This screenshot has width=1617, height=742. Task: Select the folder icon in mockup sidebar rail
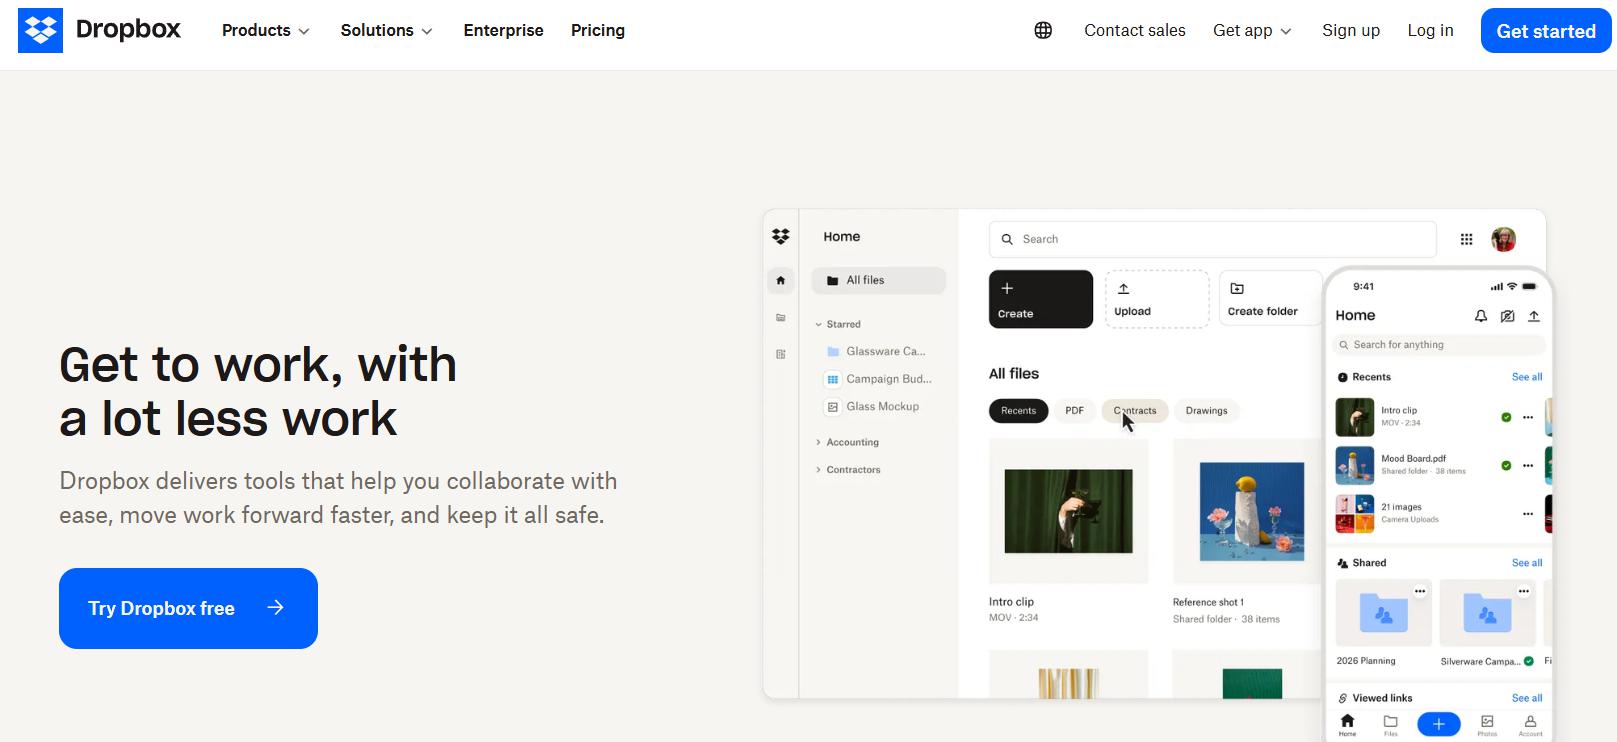(x=781, y=317)
